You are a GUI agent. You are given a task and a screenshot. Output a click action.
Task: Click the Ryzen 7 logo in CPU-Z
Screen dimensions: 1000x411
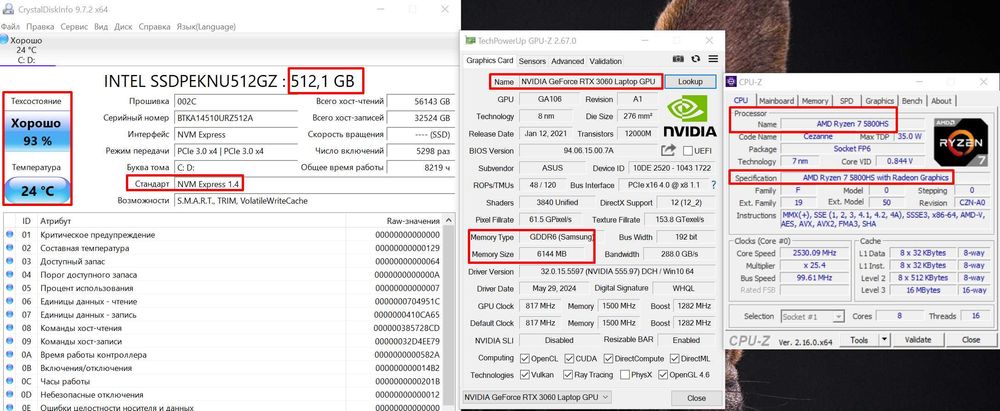960,142
